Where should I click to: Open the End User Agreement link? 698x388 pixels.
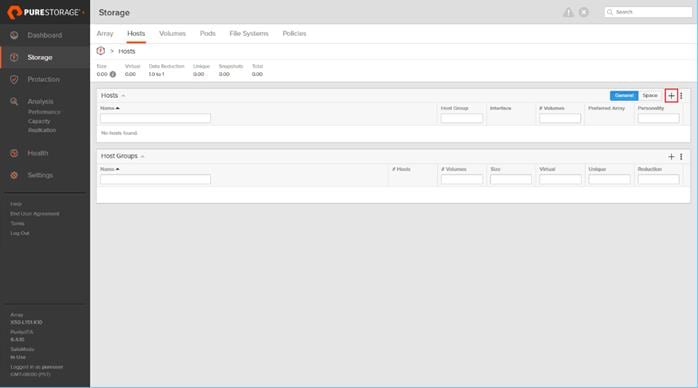(x=35, y=214)
